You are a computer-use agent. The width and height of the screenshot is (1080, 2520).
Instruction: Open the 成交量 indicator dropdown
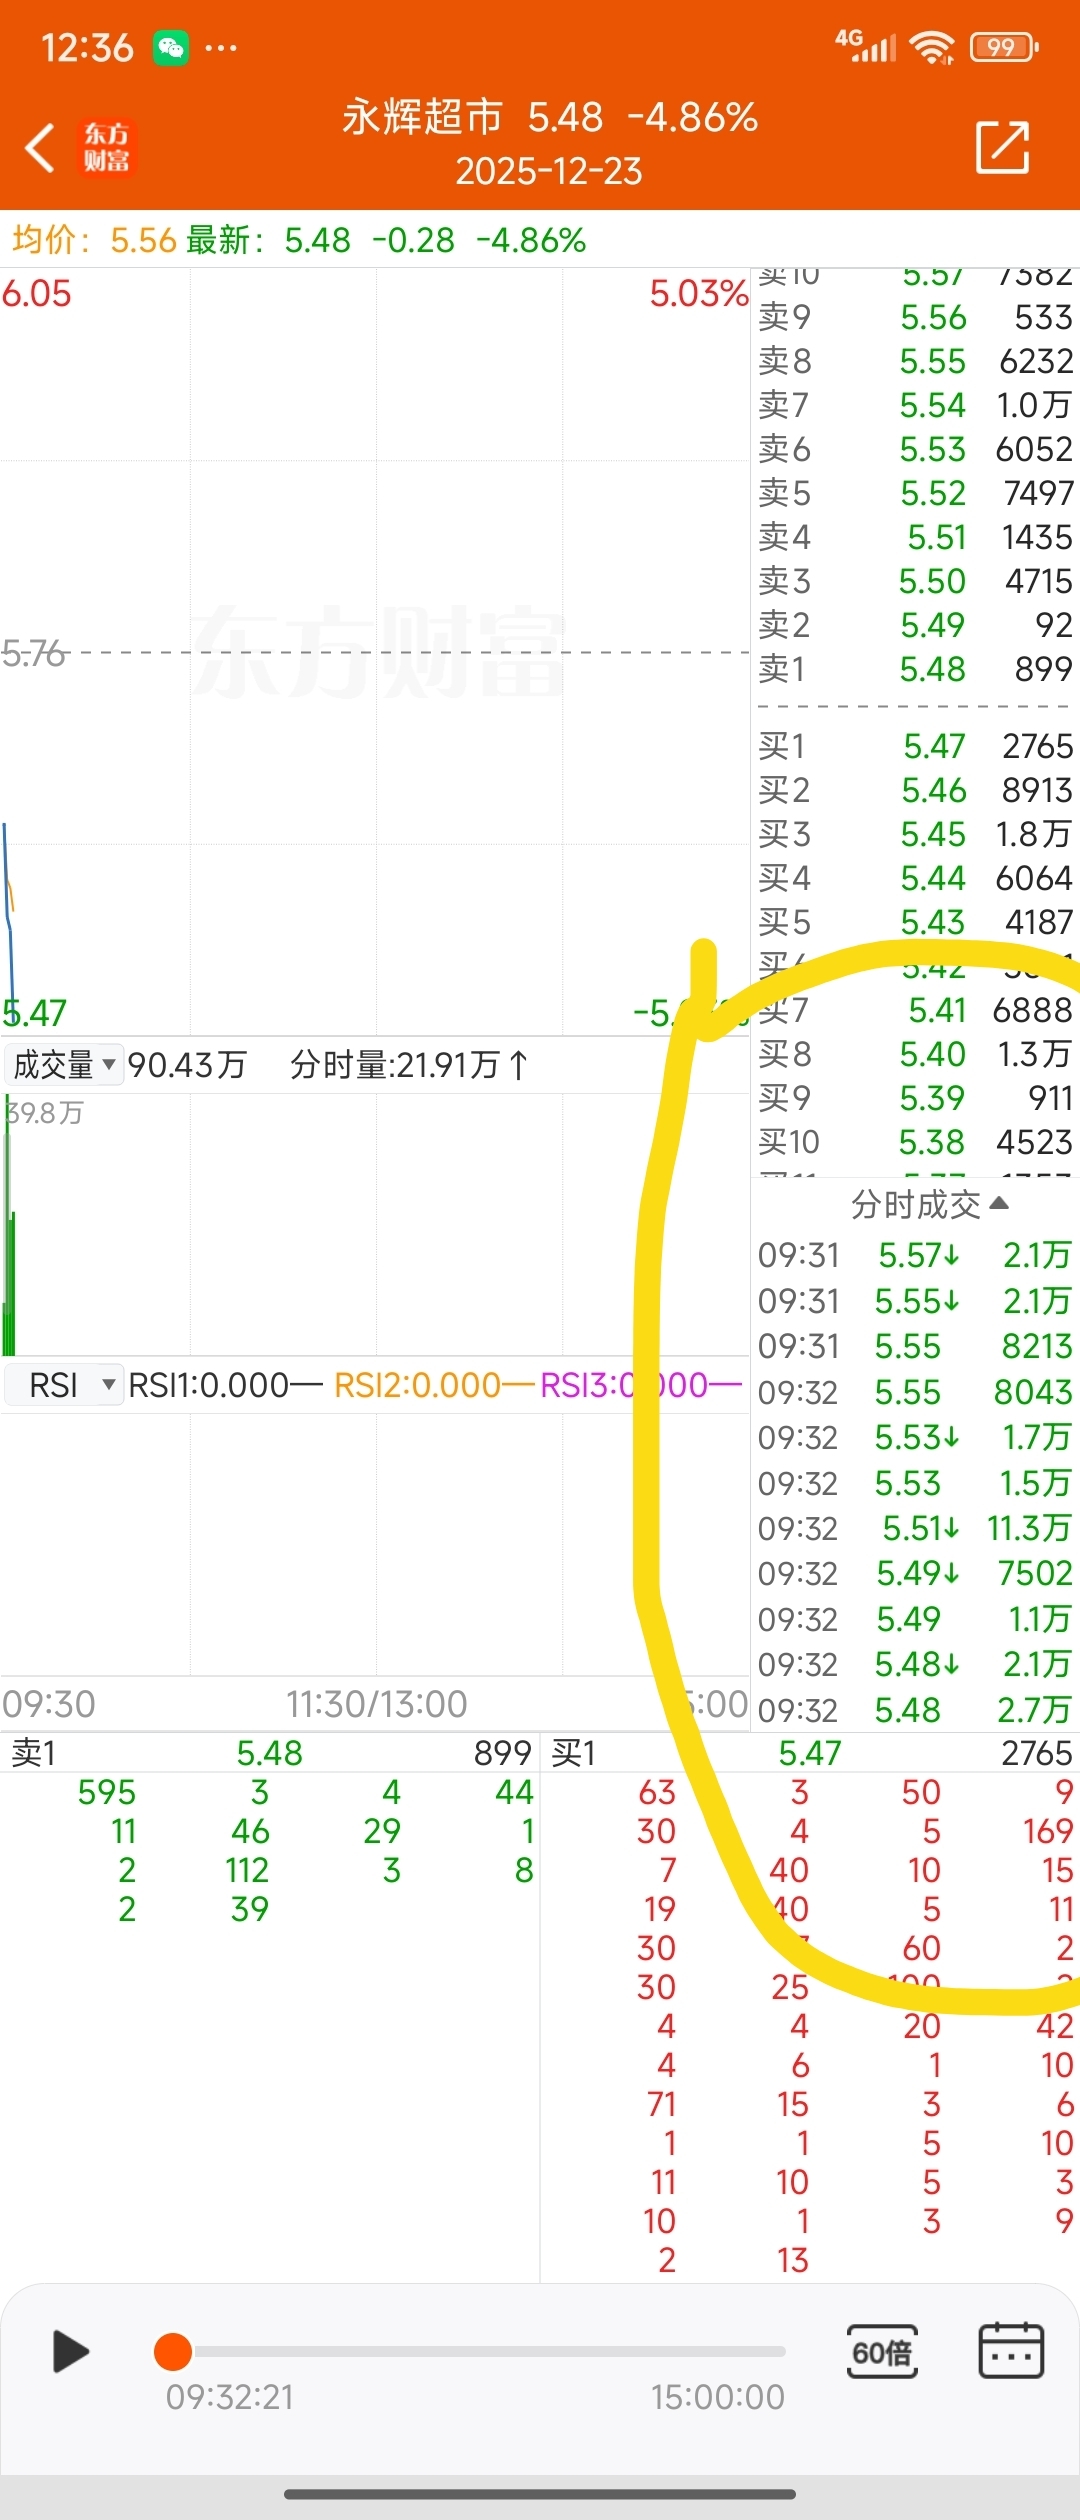[x=65, y=1064]
